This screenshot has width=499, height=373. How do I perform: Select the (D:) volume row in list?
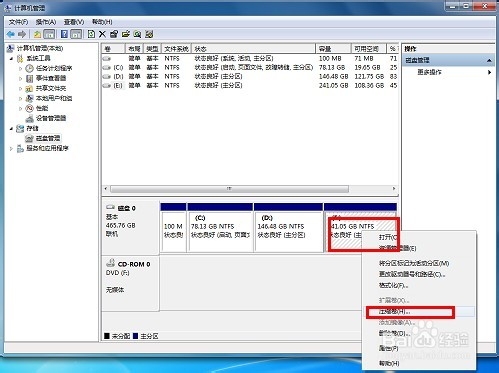tap(250, 77)
